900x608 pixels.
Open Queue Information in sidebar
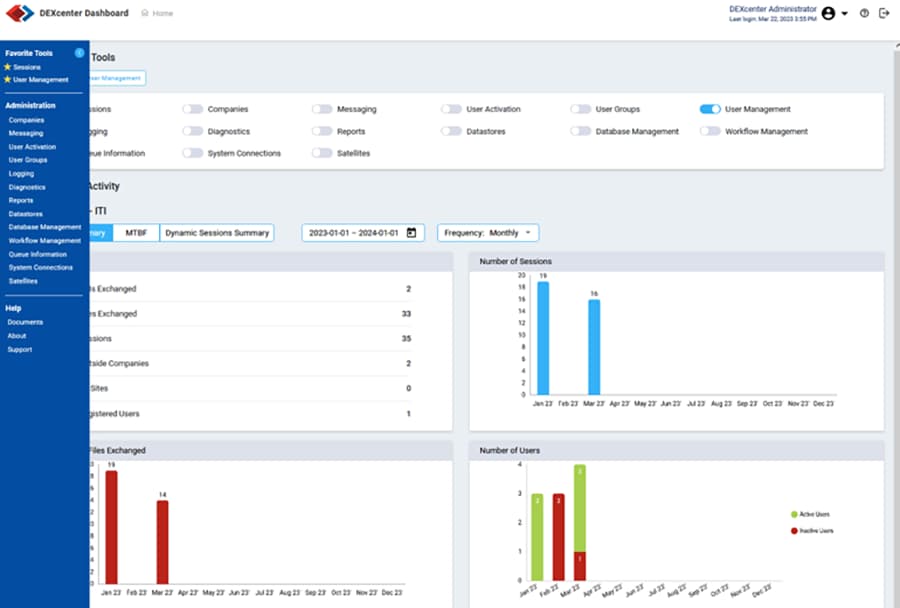coord(38,254)
